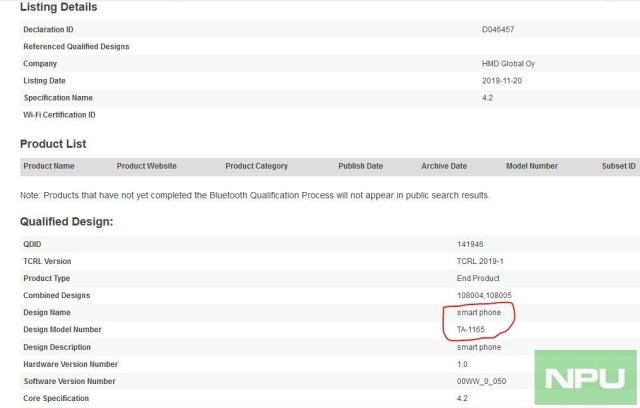Click the Design Name label
Image resolution: width=640 pixels, height=408 pixels.
[47, 313]
